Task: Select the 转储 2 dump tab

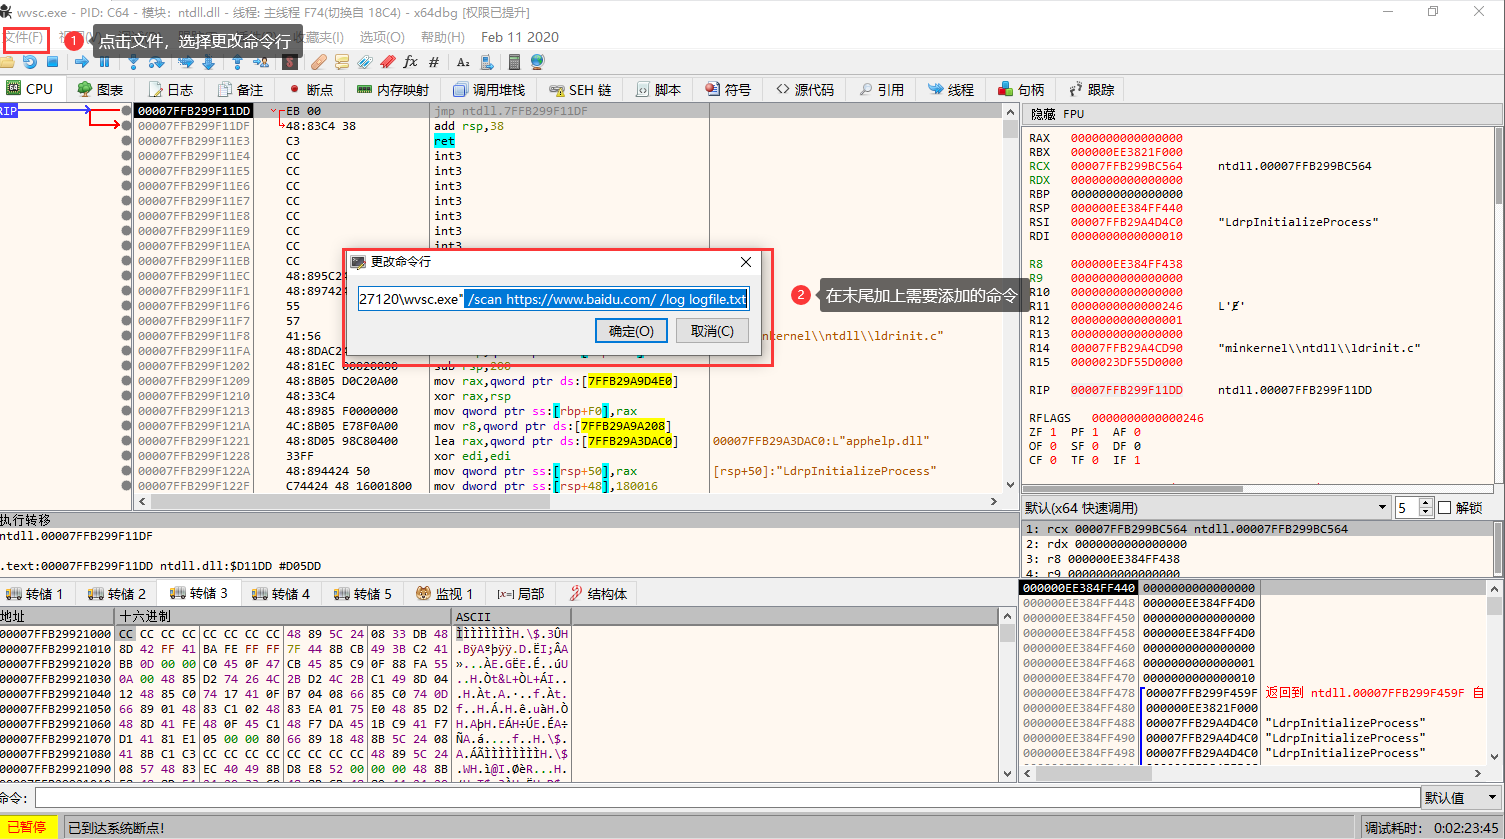Action: coord(117,594)
